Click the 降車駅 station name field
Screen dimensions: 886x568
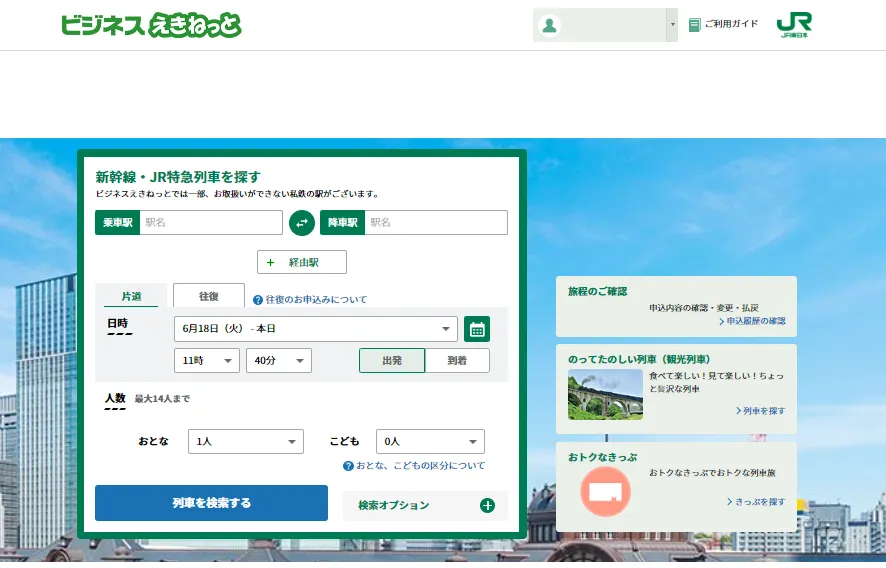pyautogui.click(x=436, y=223)
